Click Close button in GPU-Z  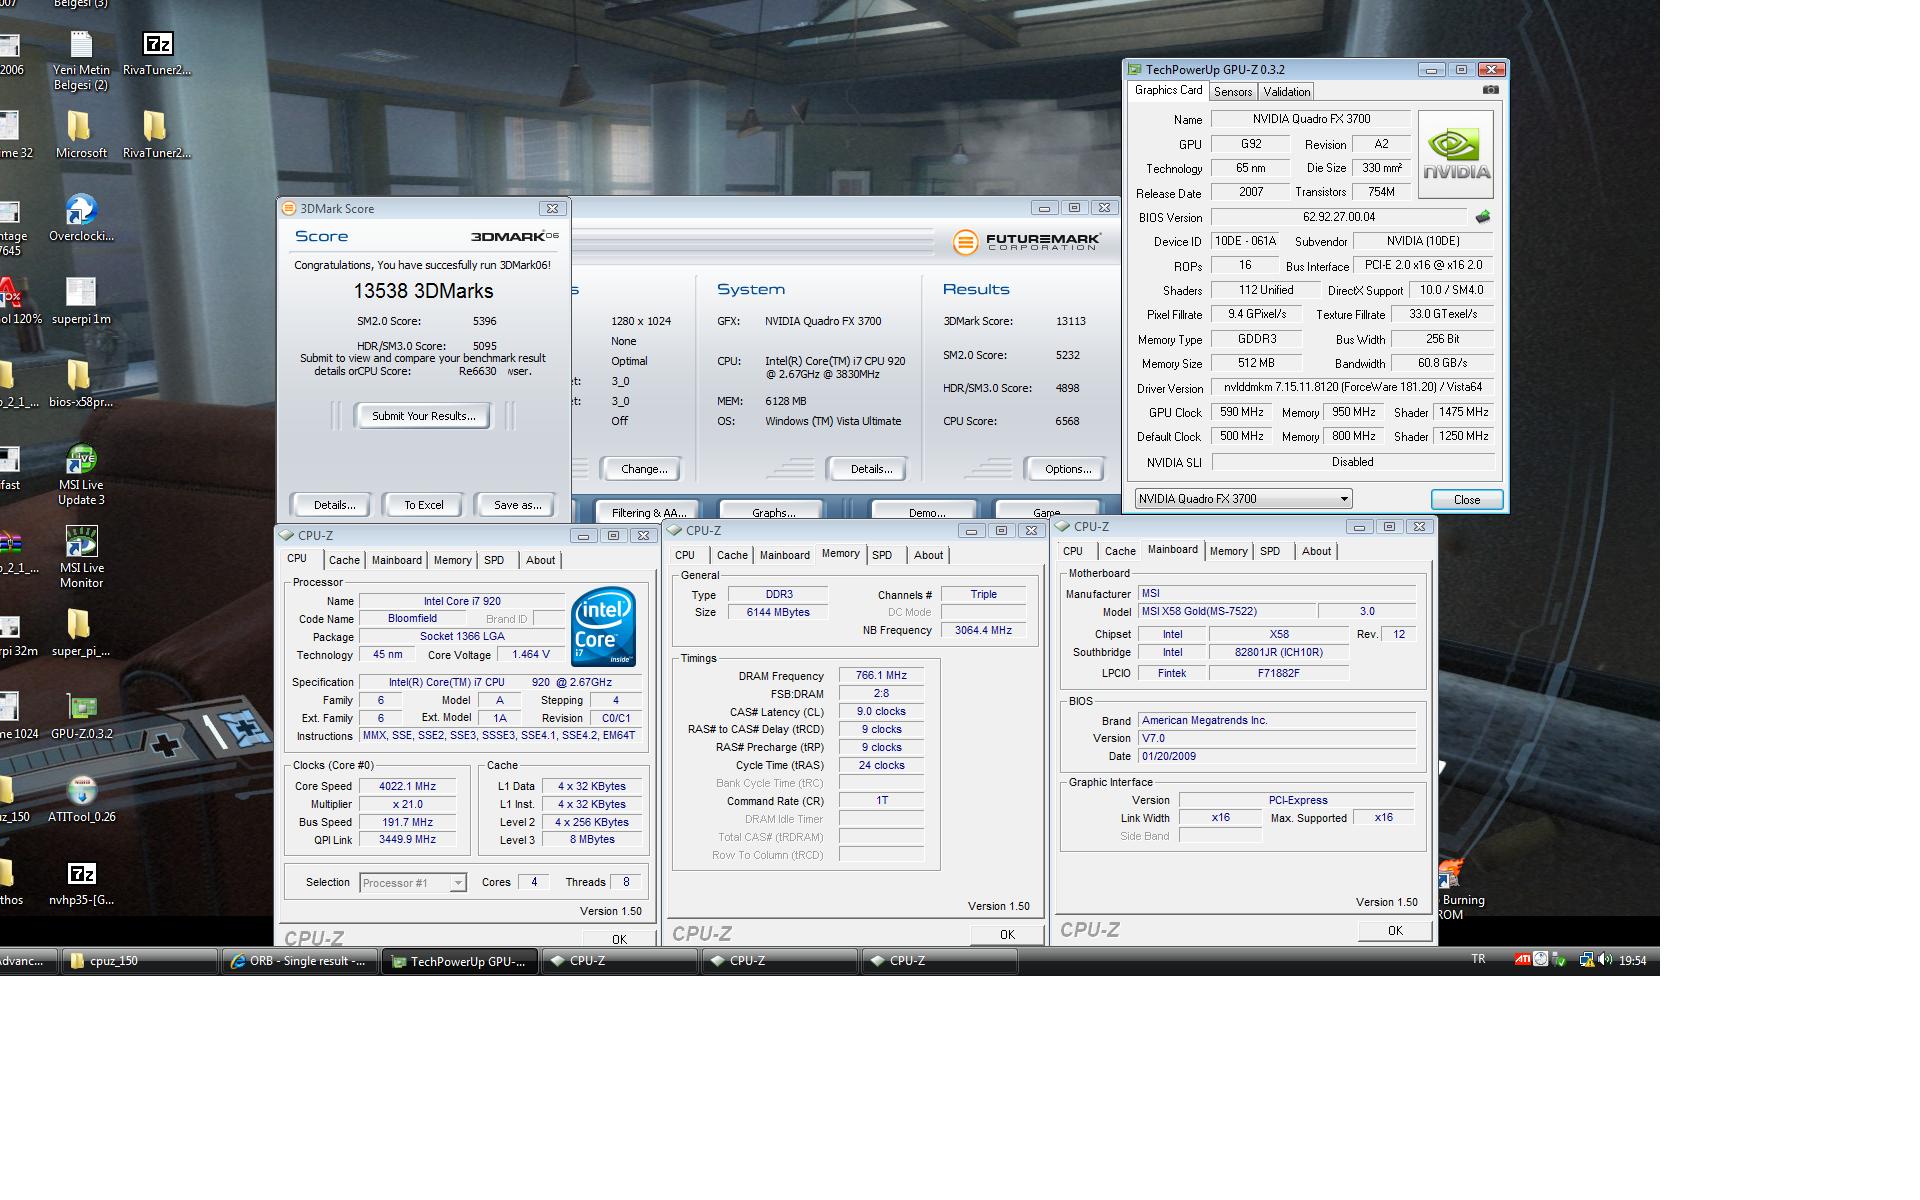coord(1466,499)
